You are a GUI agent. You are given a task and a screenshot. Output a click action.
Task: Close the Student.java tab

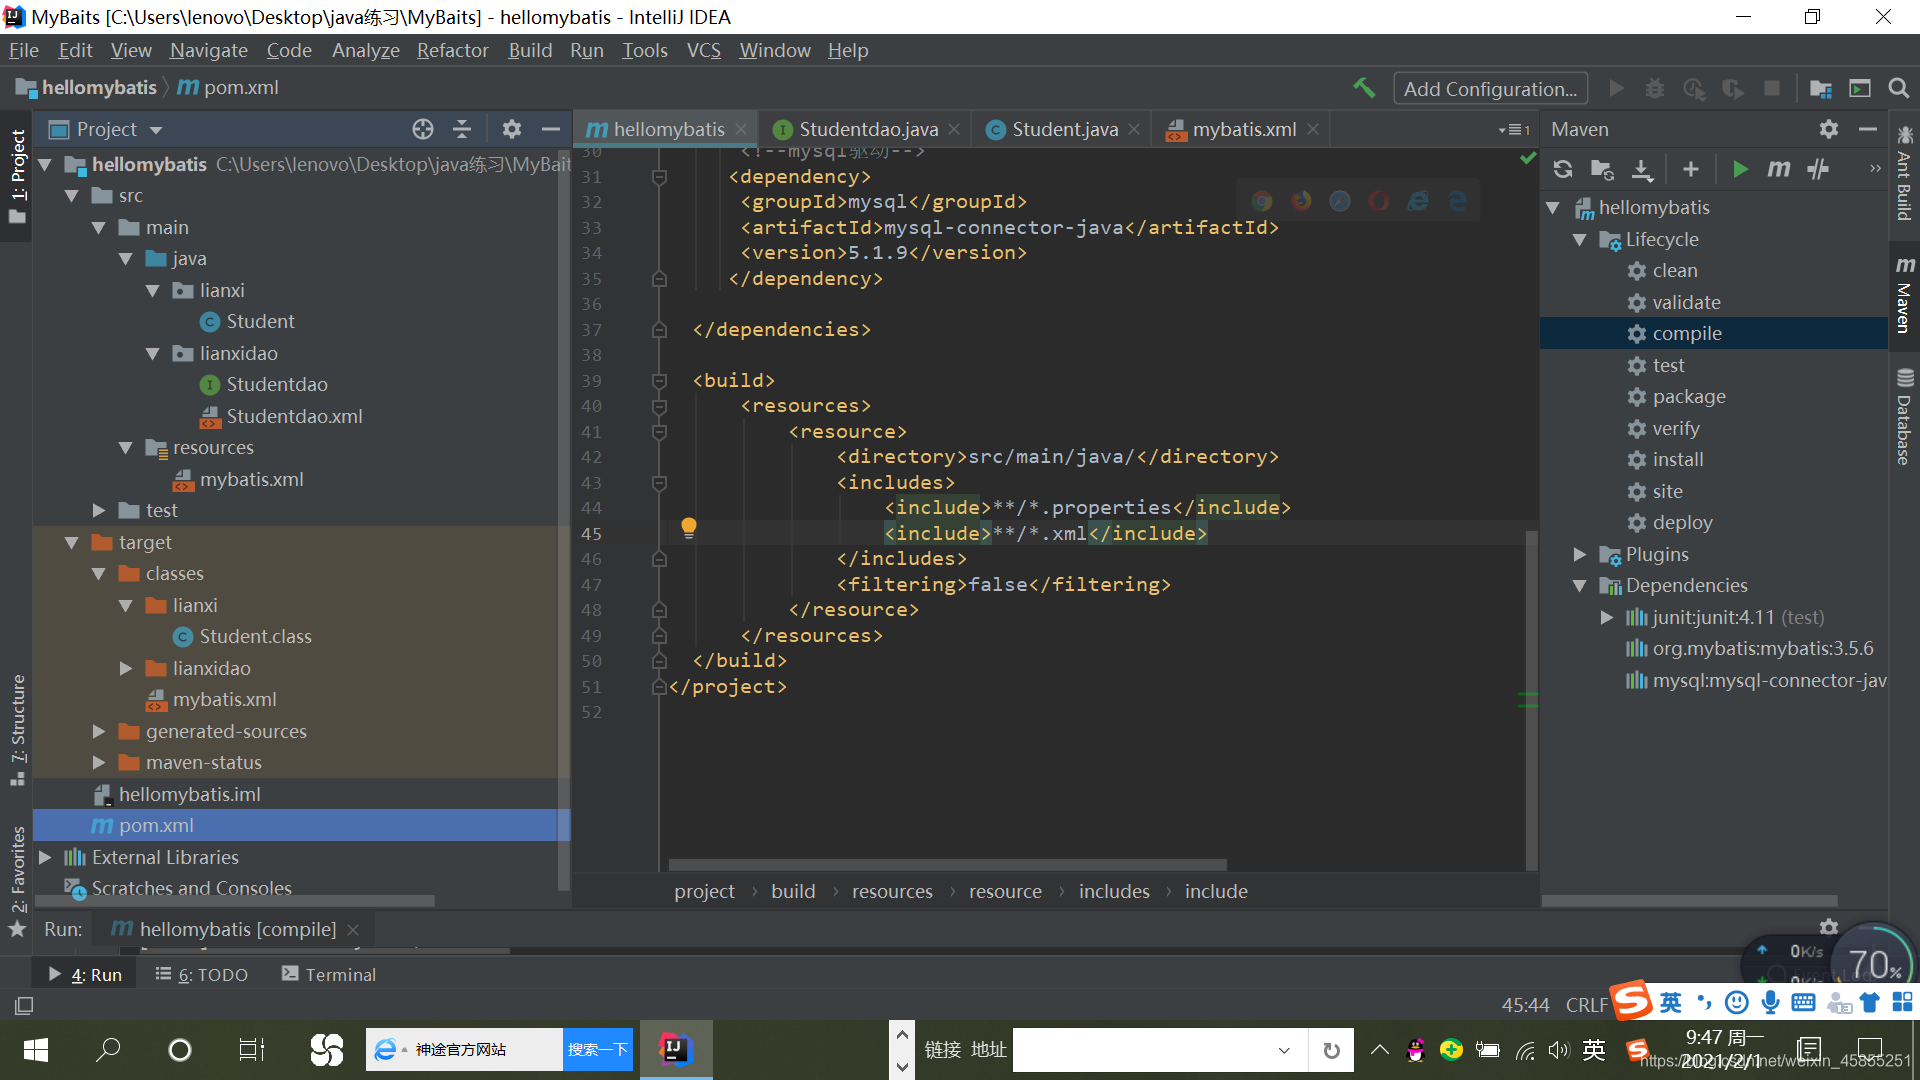click(1134, 130)
